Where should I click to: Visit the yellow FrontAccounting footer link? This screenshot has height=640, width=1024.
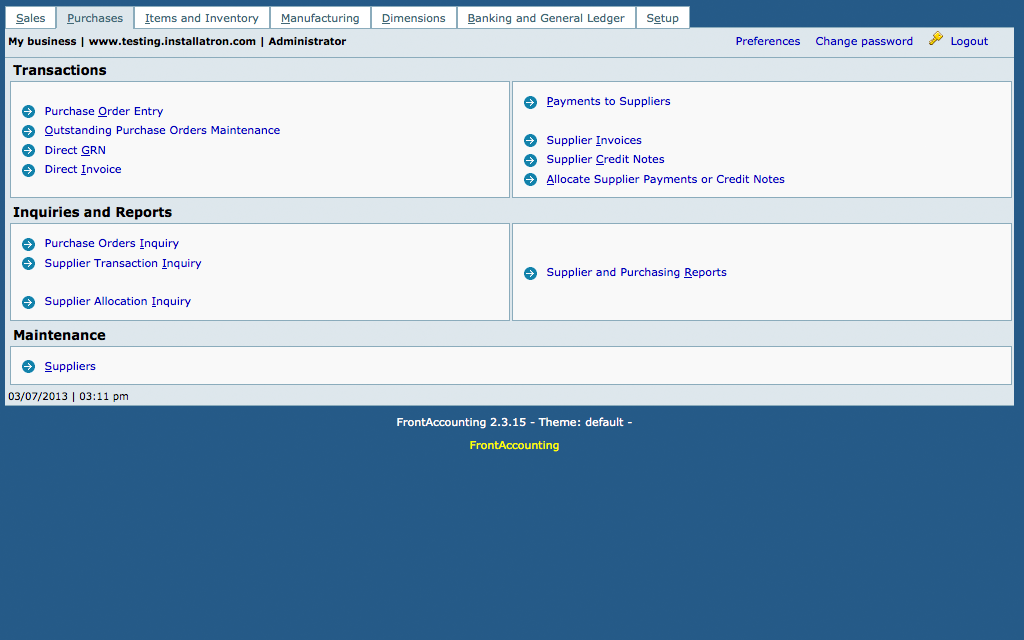pos(514,446)
